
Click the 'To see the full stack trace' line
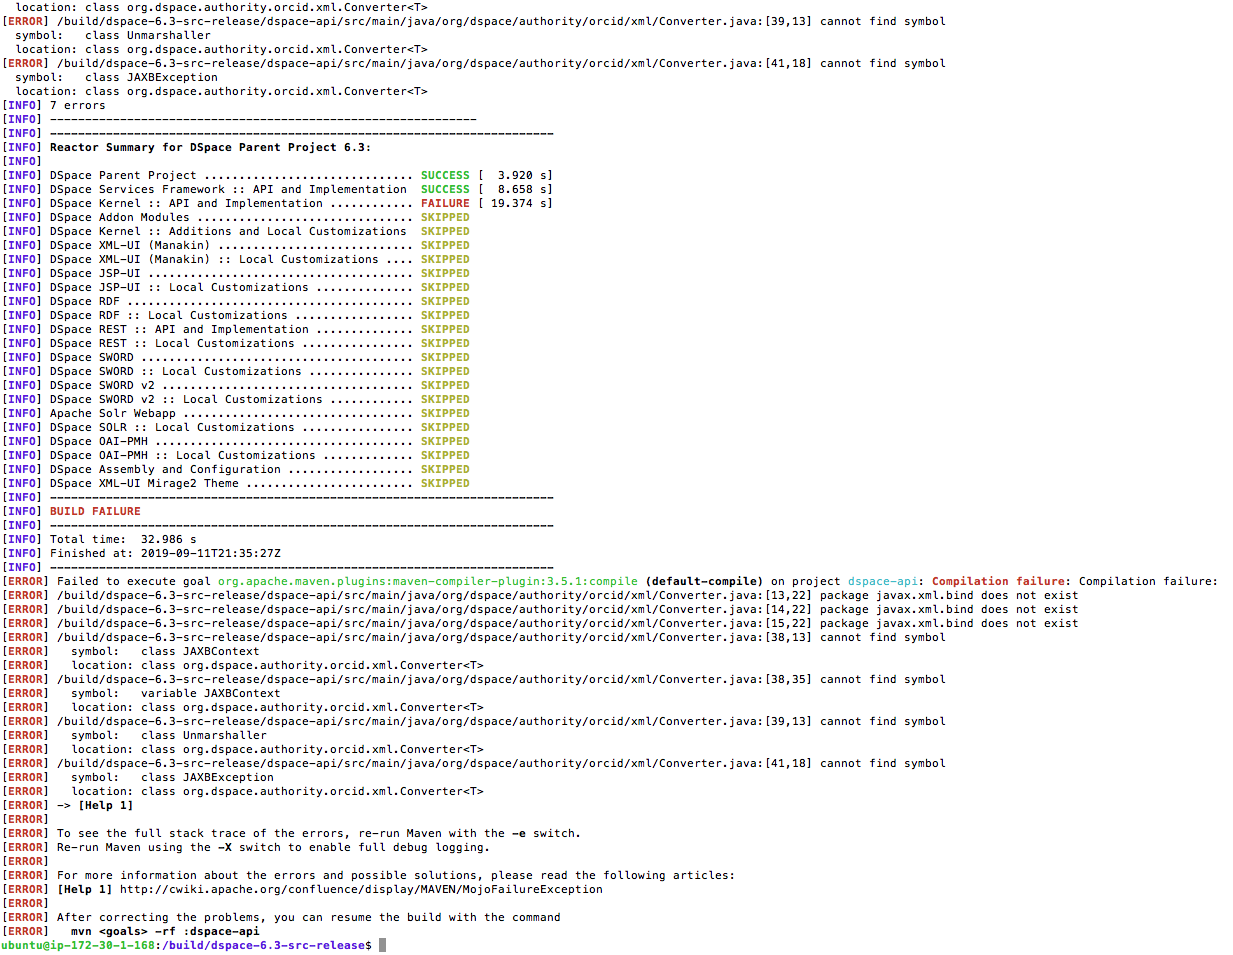[292, 833]
